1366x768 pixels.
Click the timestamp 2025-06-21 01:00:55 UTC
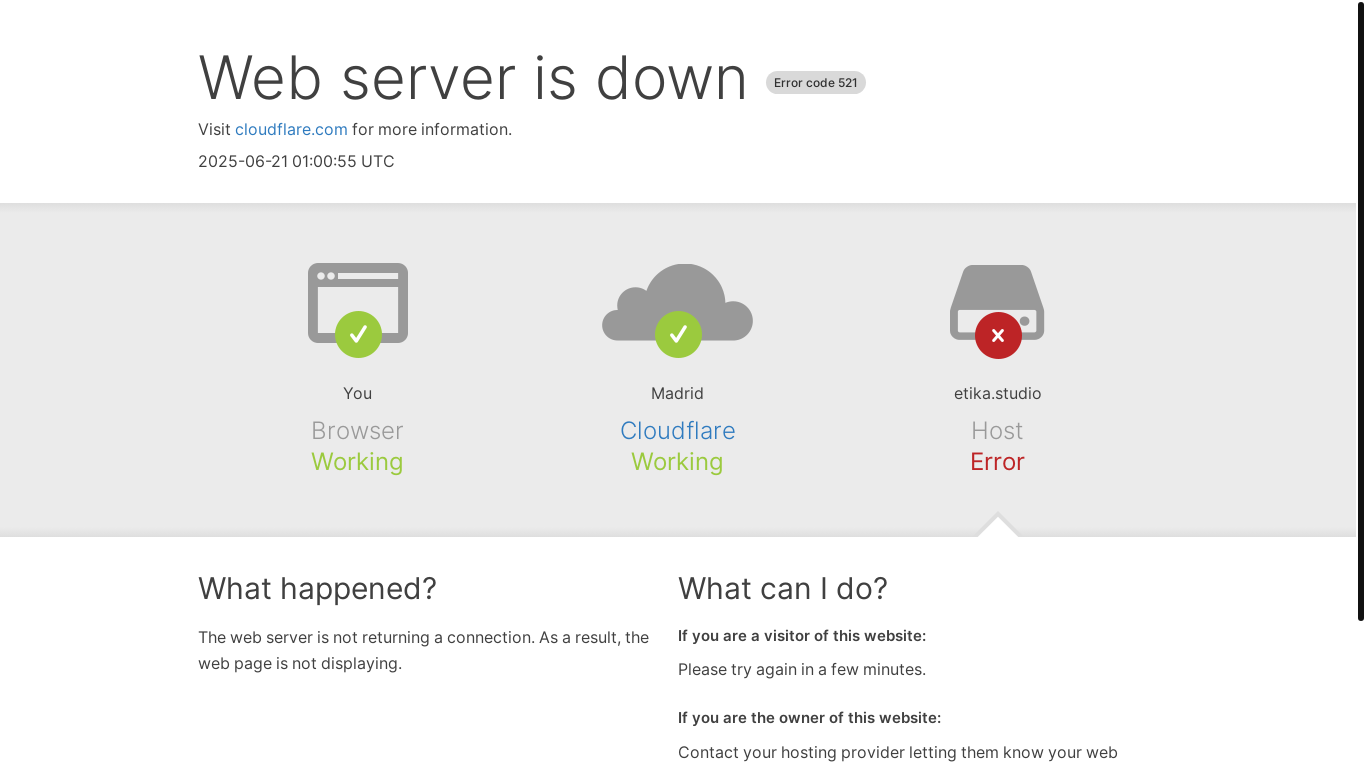point(296,161)
